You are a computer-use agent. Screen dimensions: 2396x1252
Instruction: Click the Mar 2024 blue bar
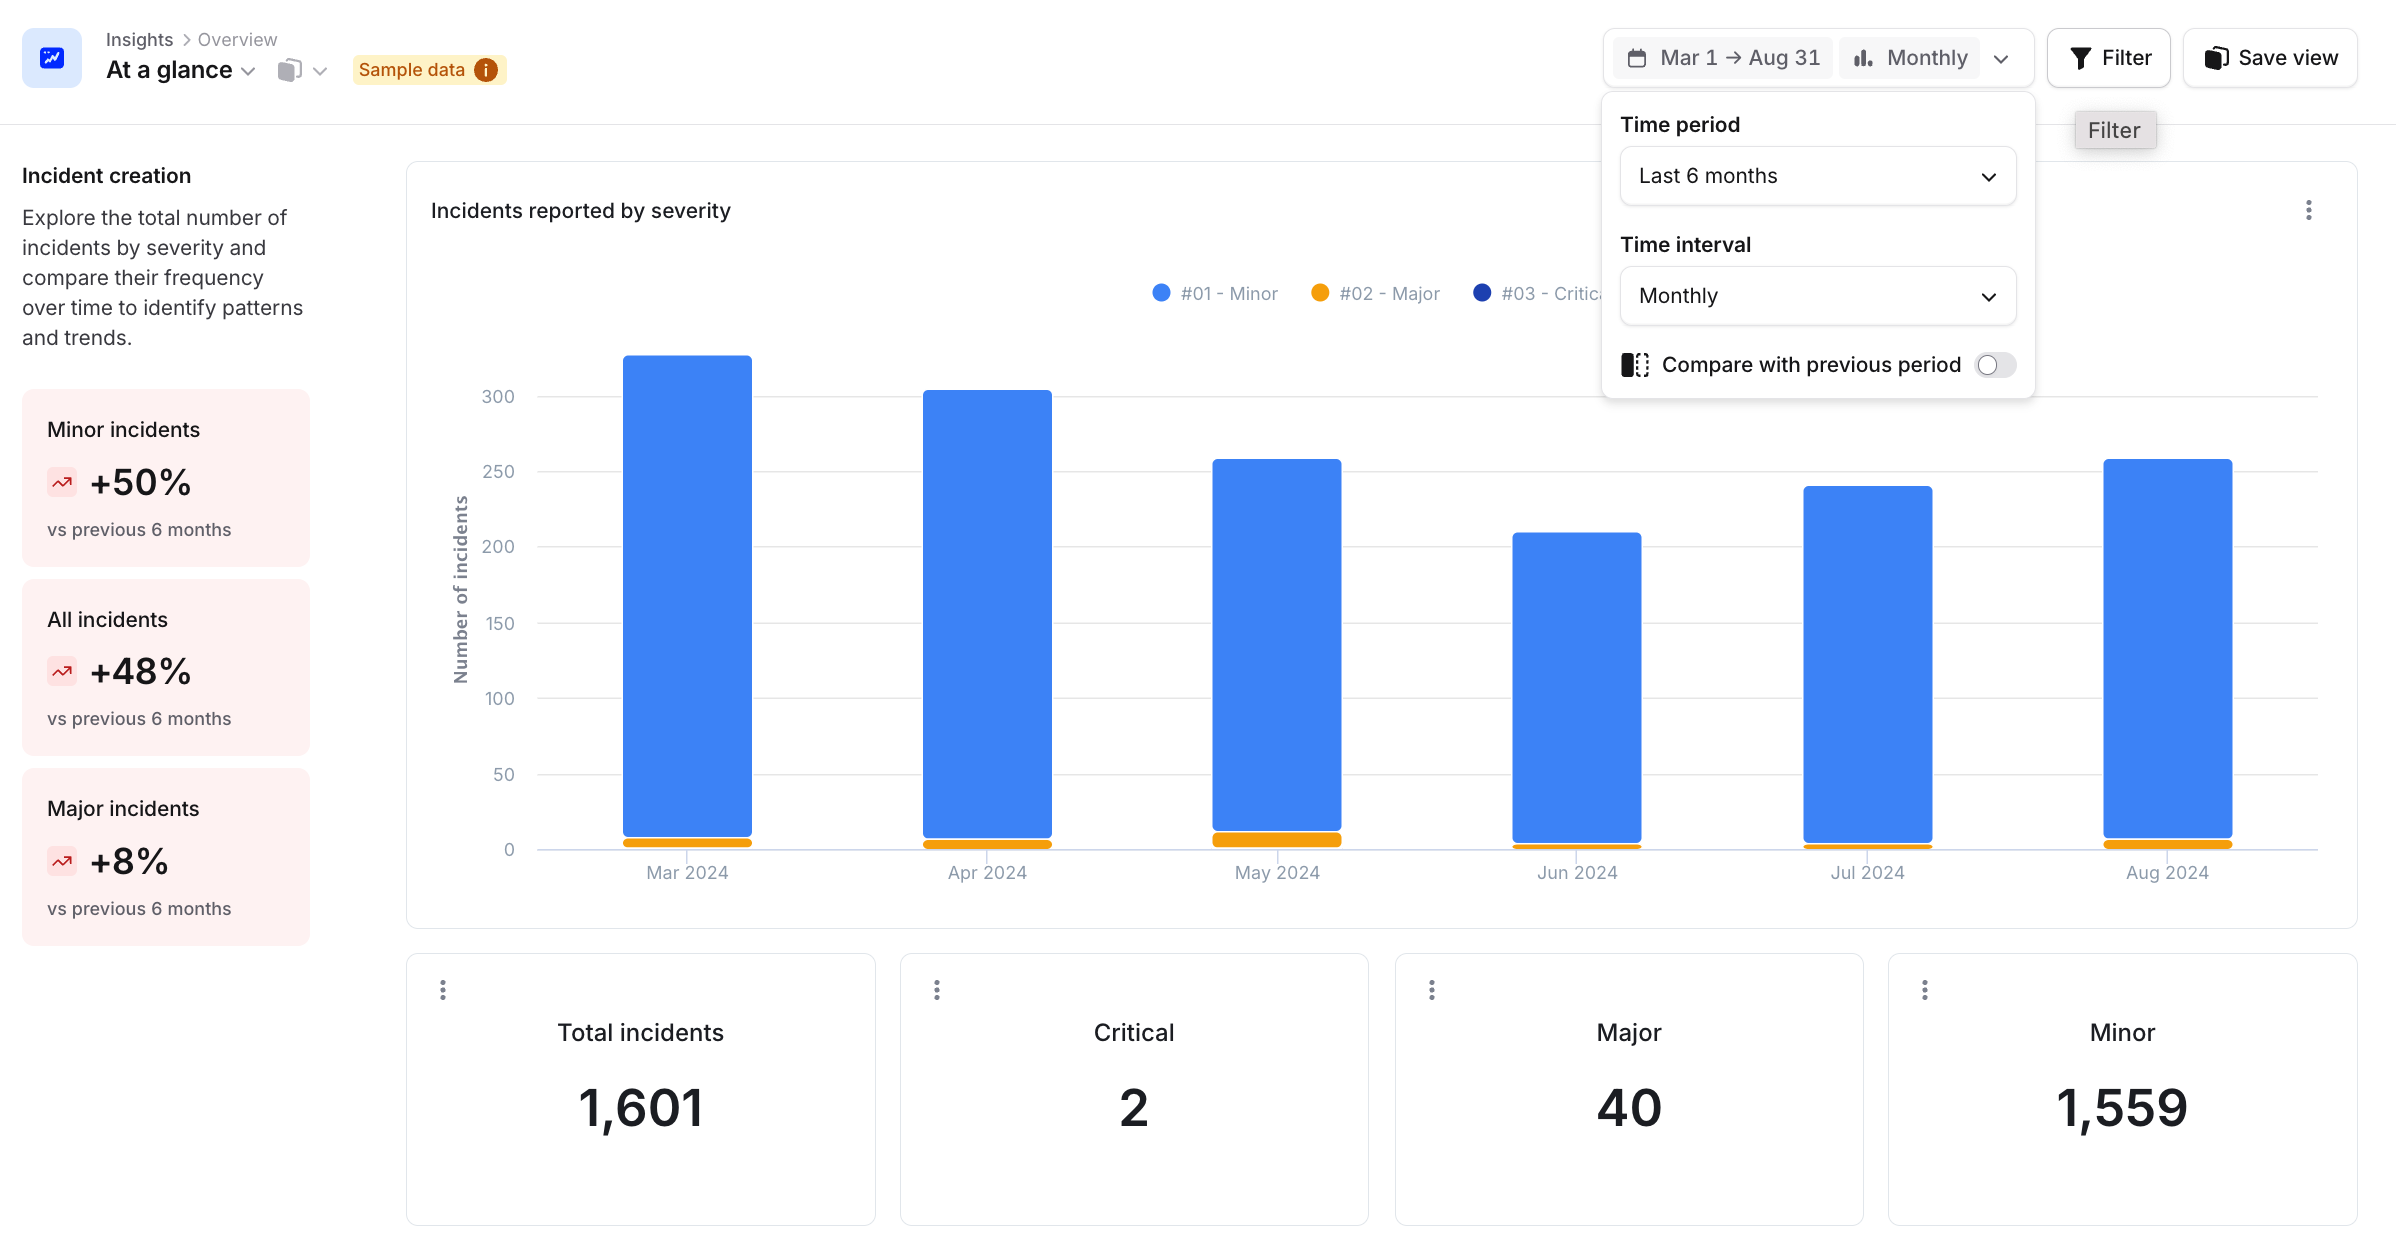tap(687, 595)
